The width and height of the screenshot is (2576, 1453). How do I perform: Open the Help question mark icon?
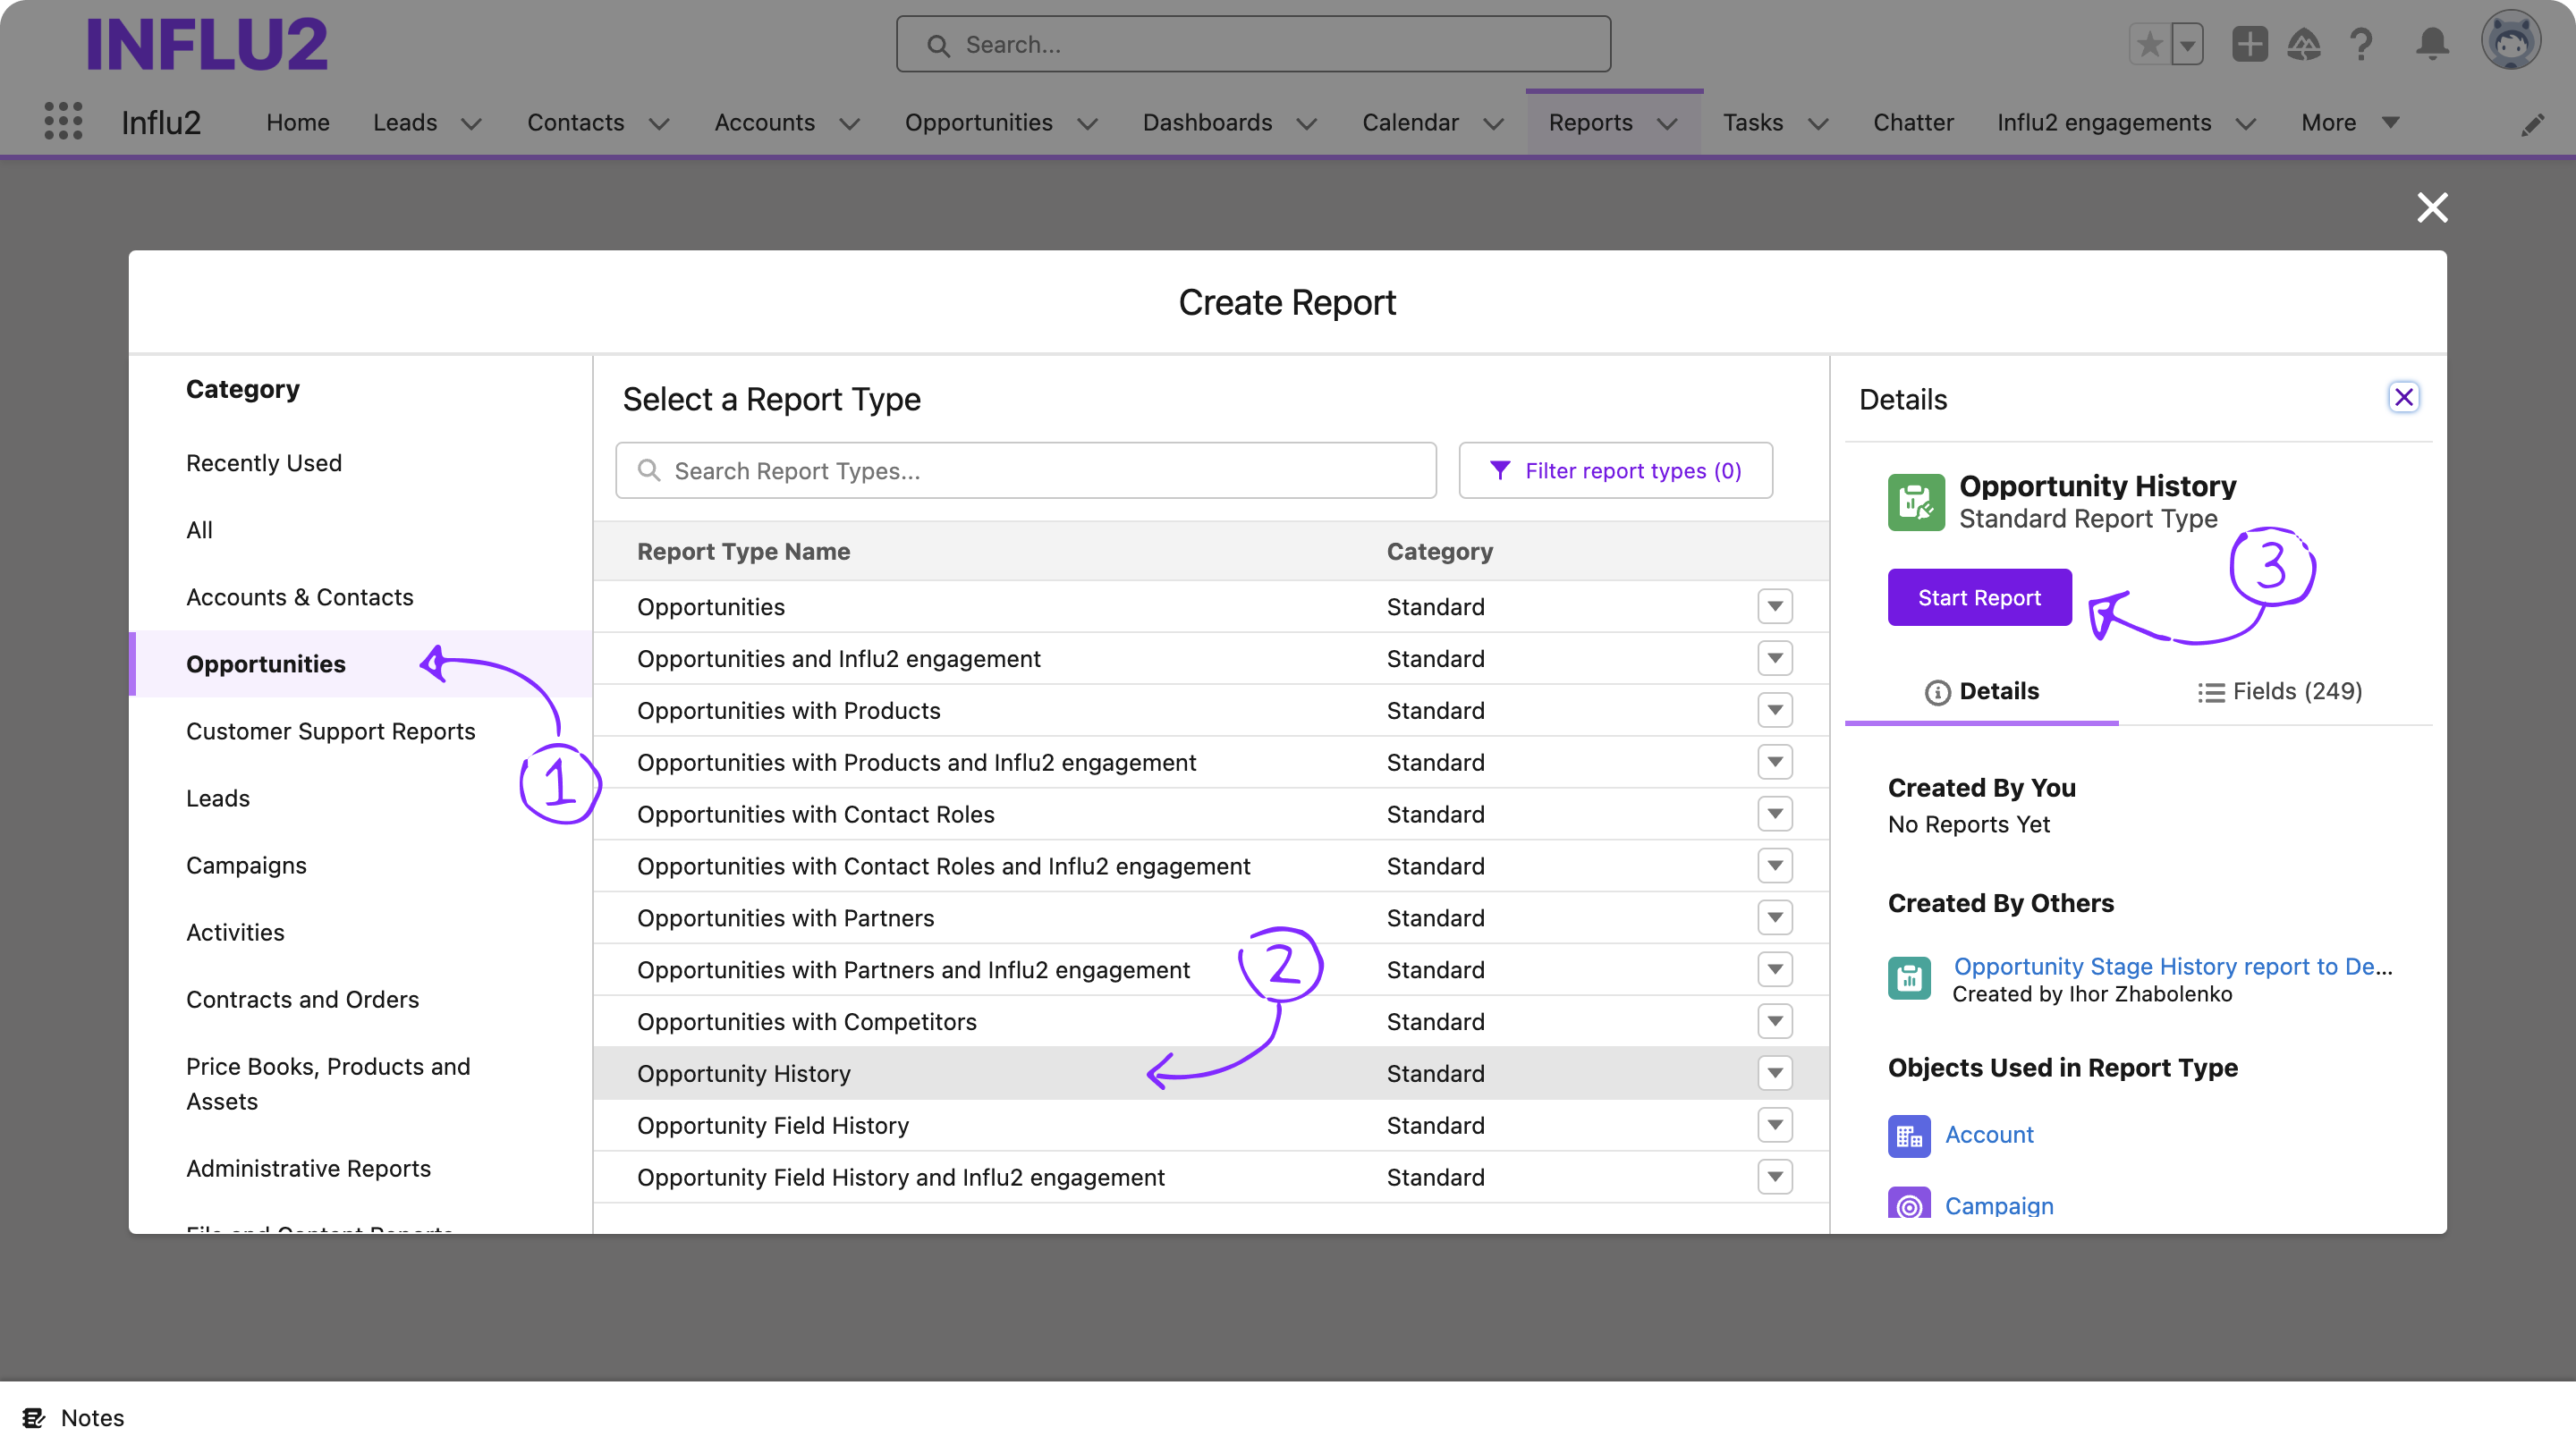click(x=2361, y=44)
